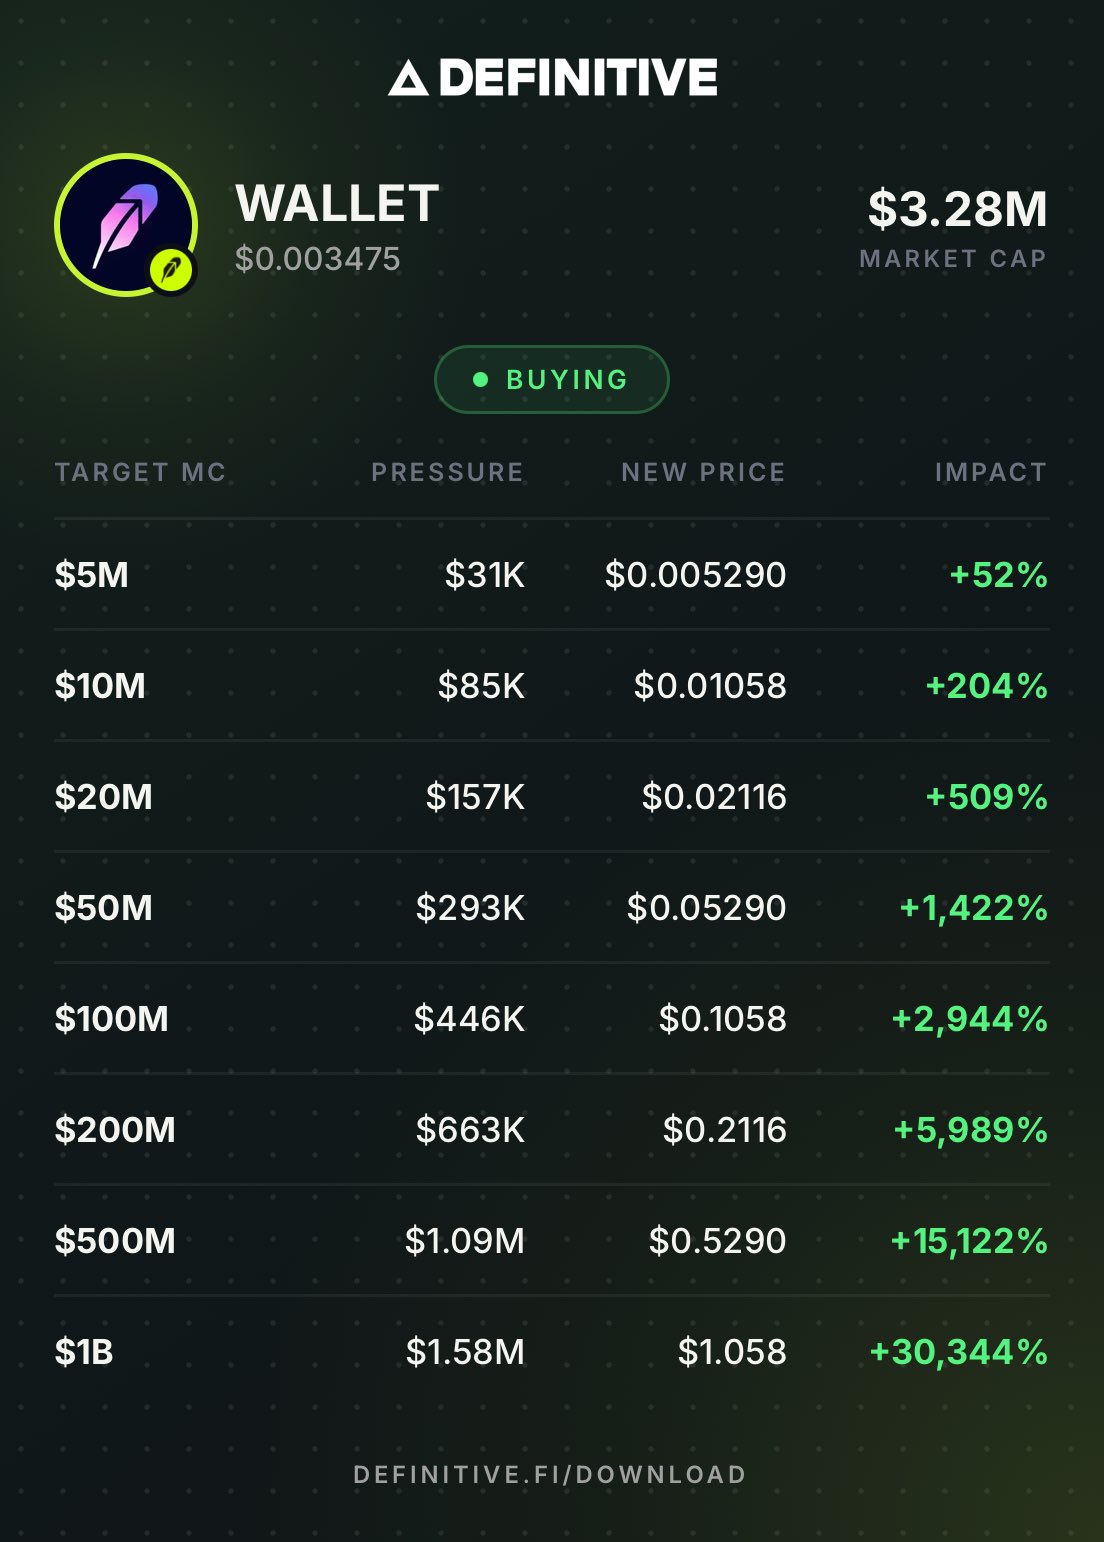
Task: Click the WALLET token feather avatar
Action: click(x=126, y=225)
